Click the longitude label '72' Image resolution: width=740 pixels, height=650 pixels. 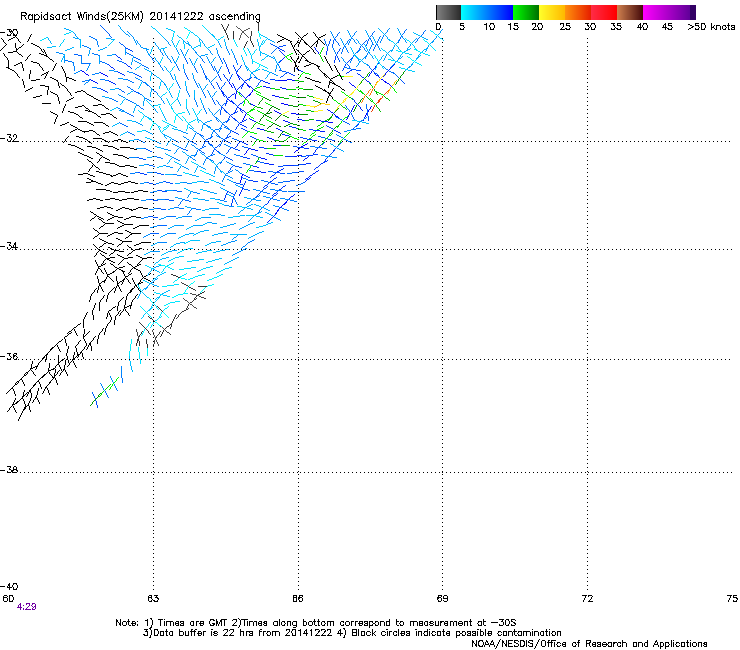587,599
